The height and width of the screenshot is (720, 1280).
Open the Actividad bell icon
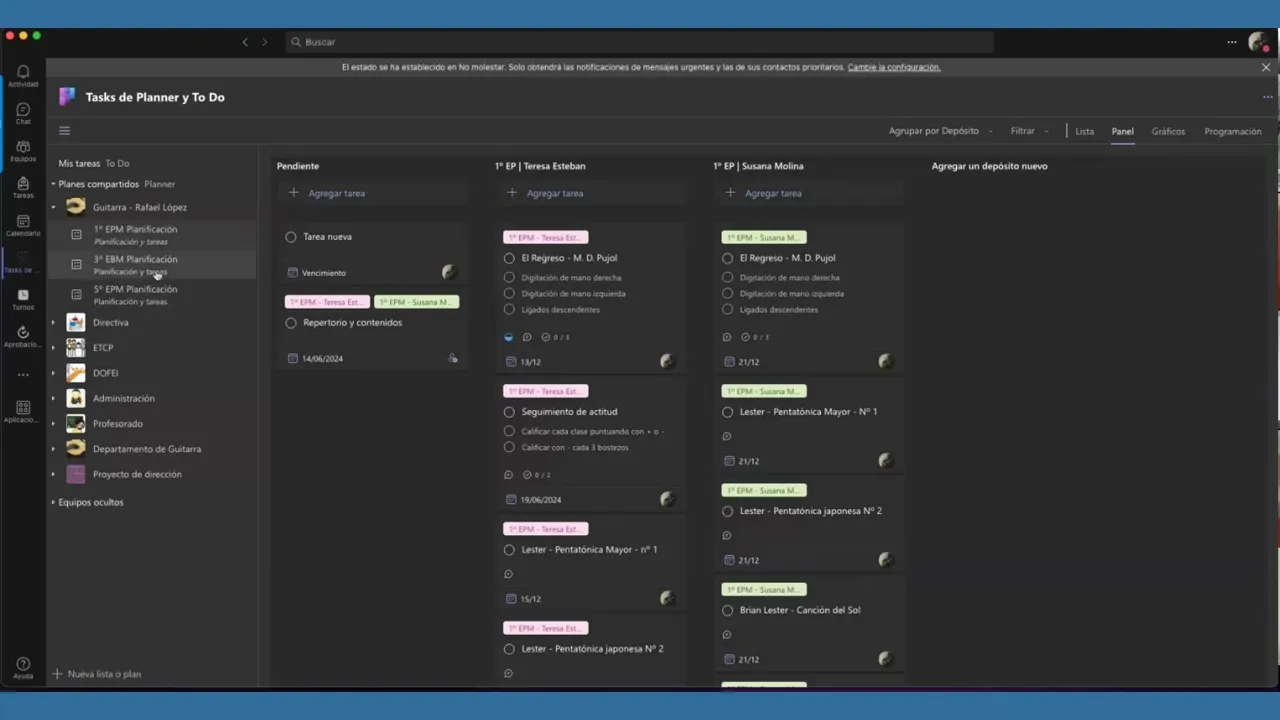(x=23, y=72)
